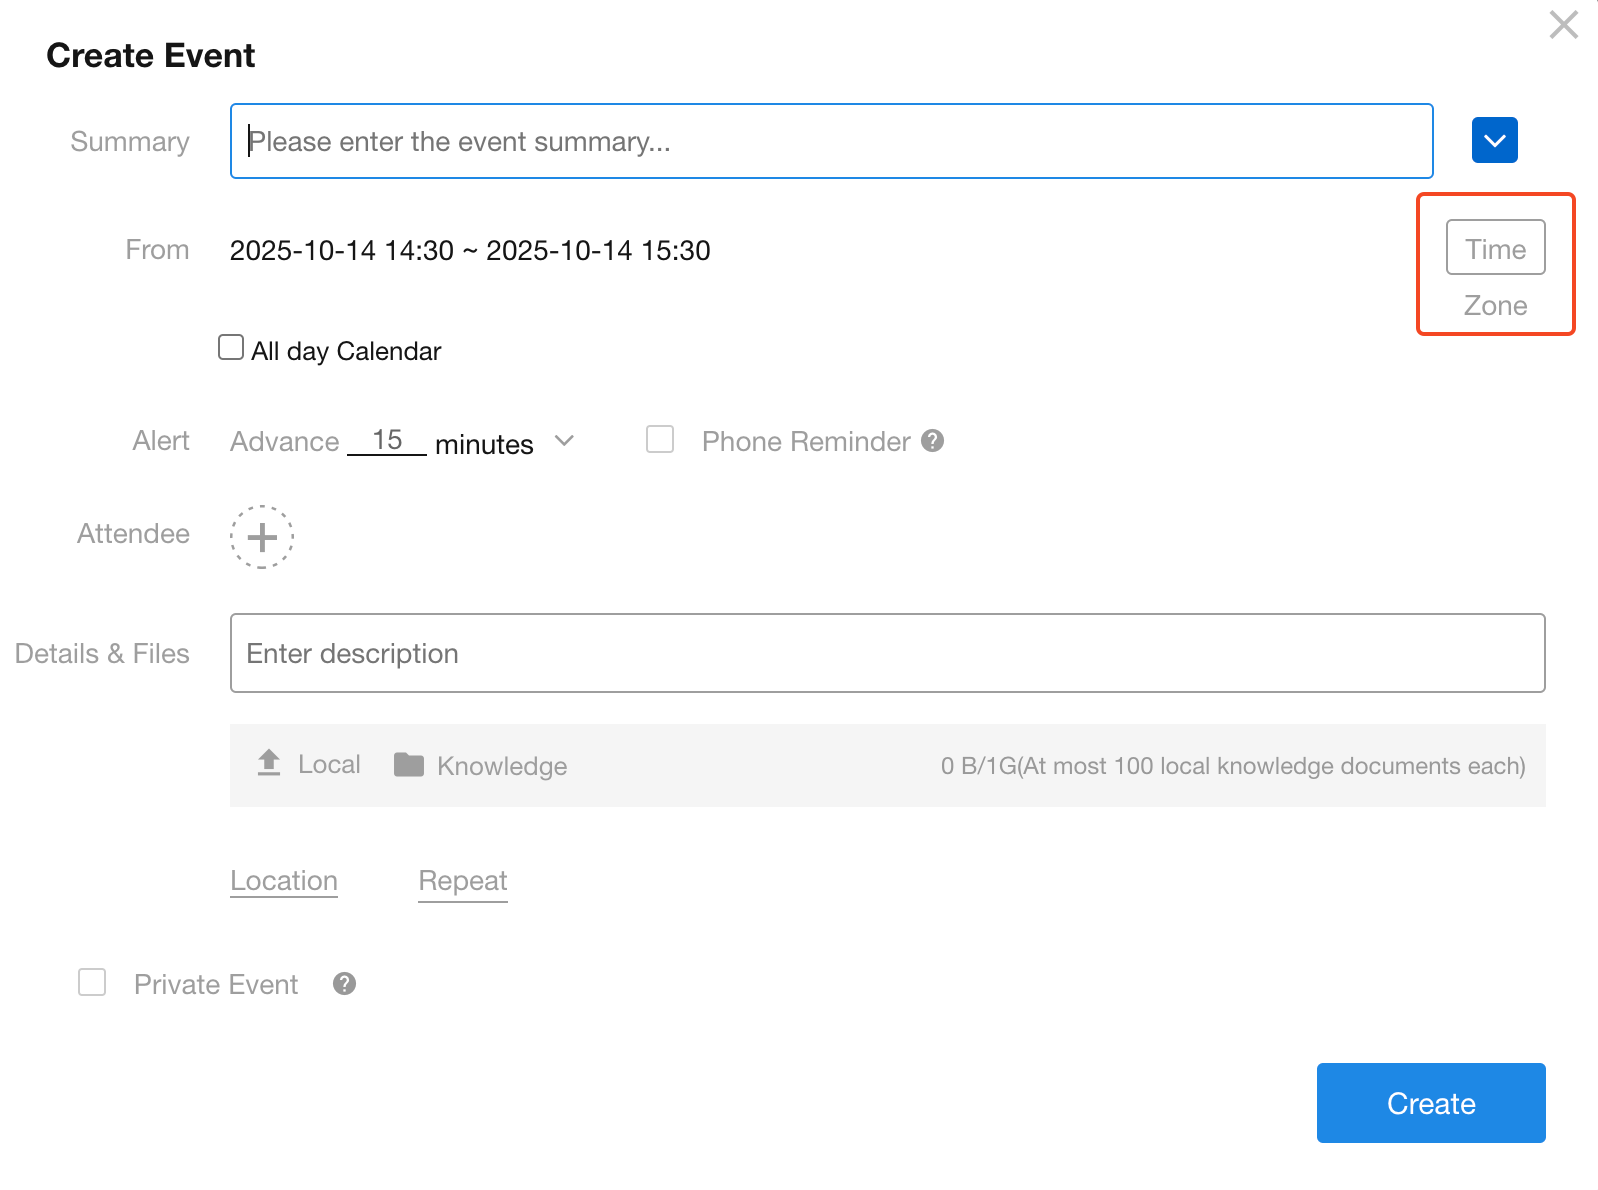Click the Phone Reminder help icon

click(932, 441)
